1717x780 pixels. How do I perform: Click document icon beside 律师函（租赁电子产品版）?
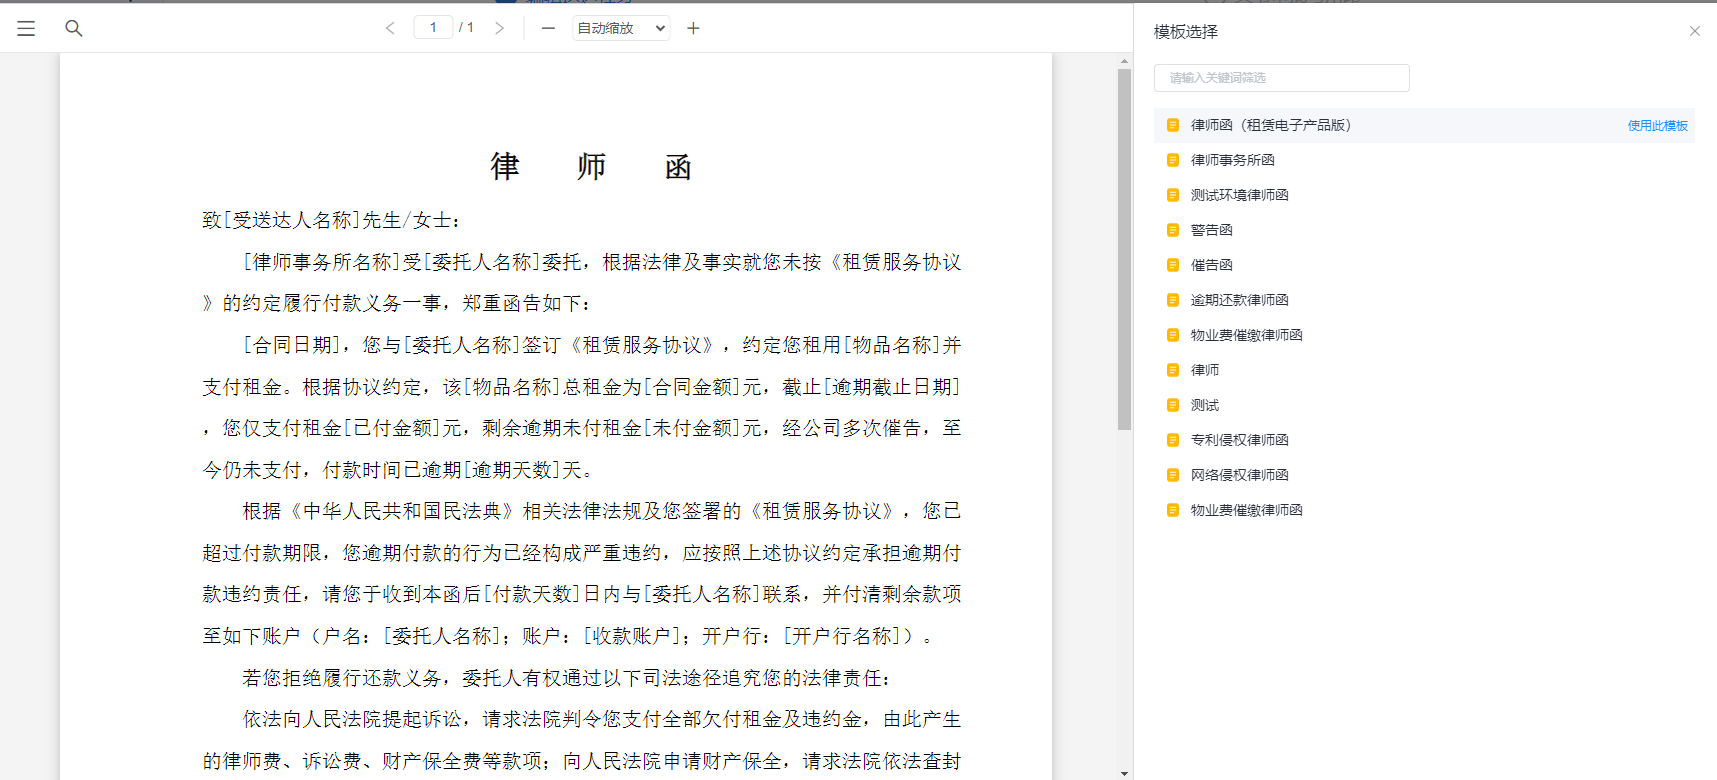1173,125
